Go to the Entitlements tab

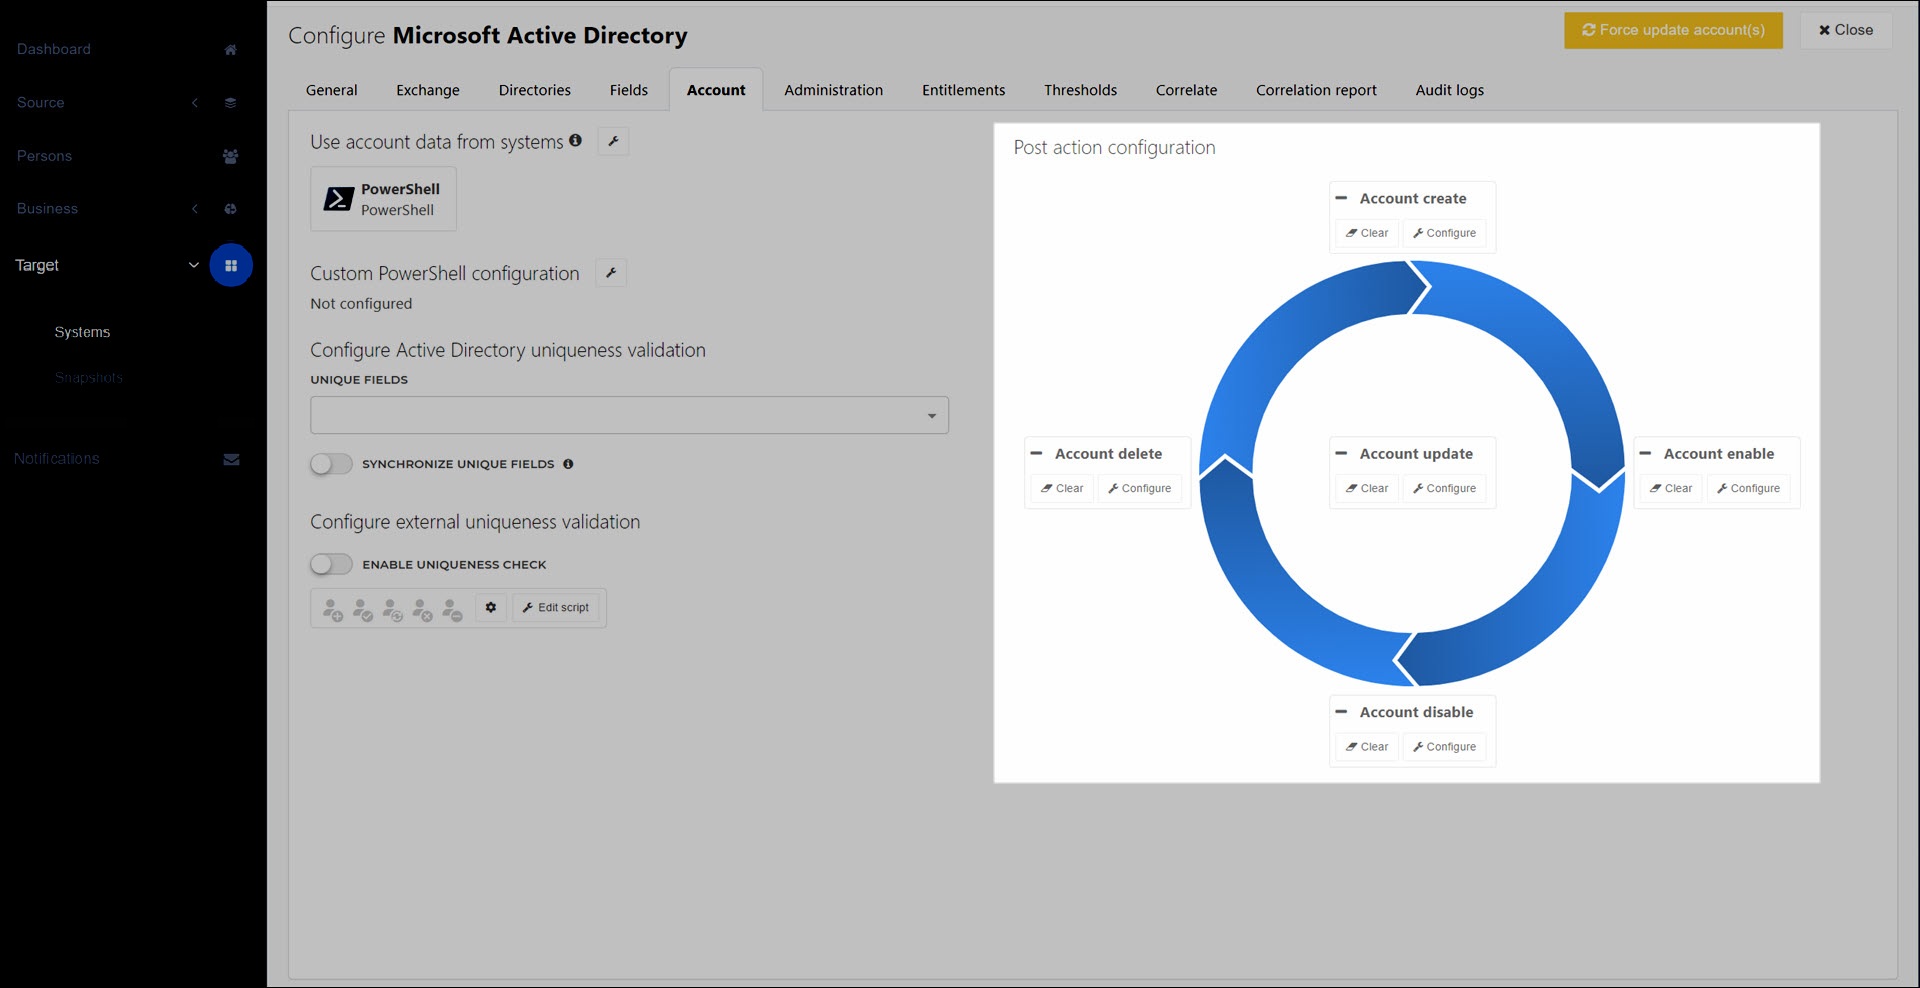coord(963,90)
